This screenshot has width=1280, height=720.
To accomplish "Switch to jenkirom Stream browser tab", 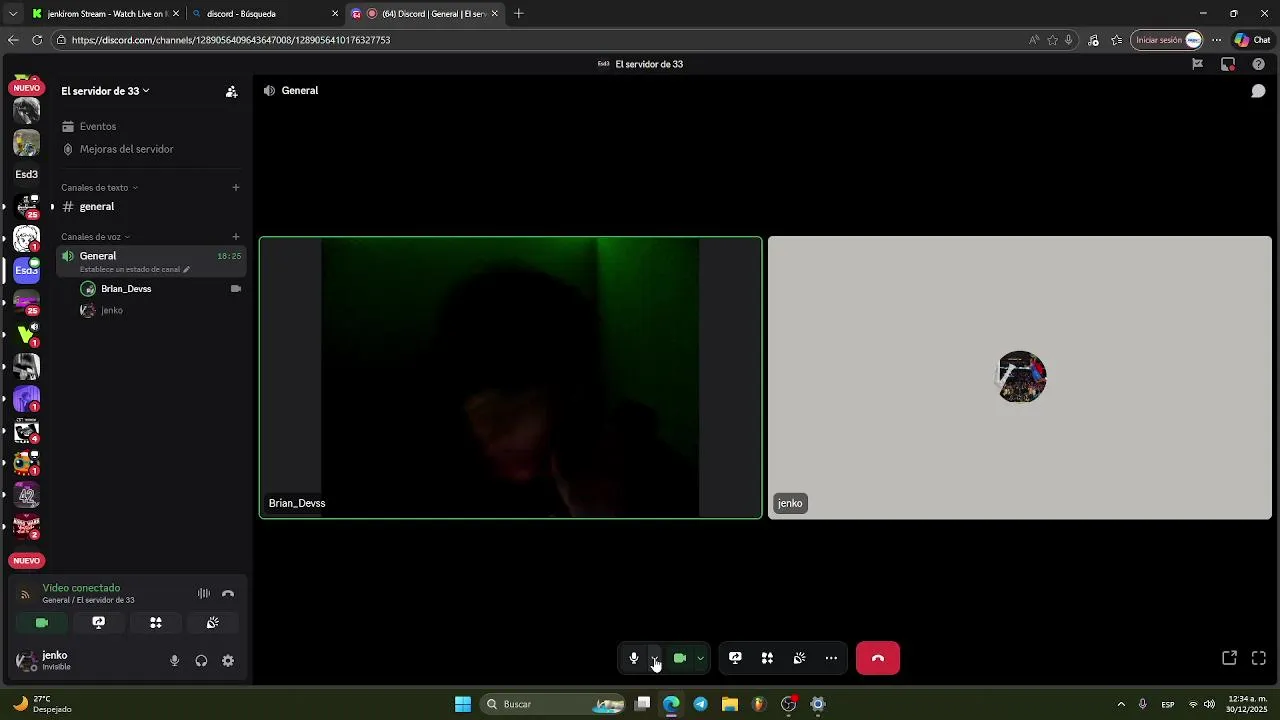I will [x=106, y=14].
